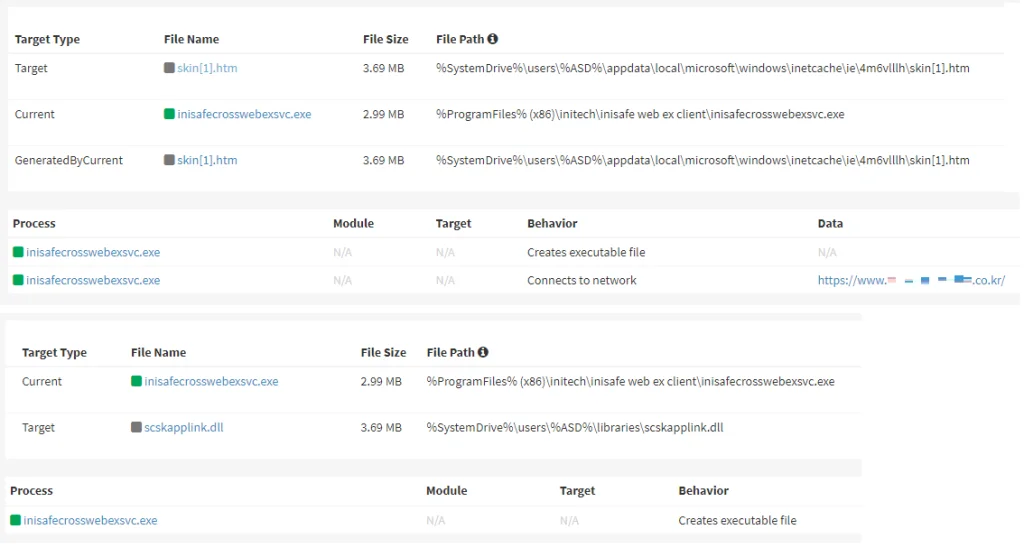1024x548 pixels.
Task: Click green process icon in the bottom Process table
Action: coord(15,520)
